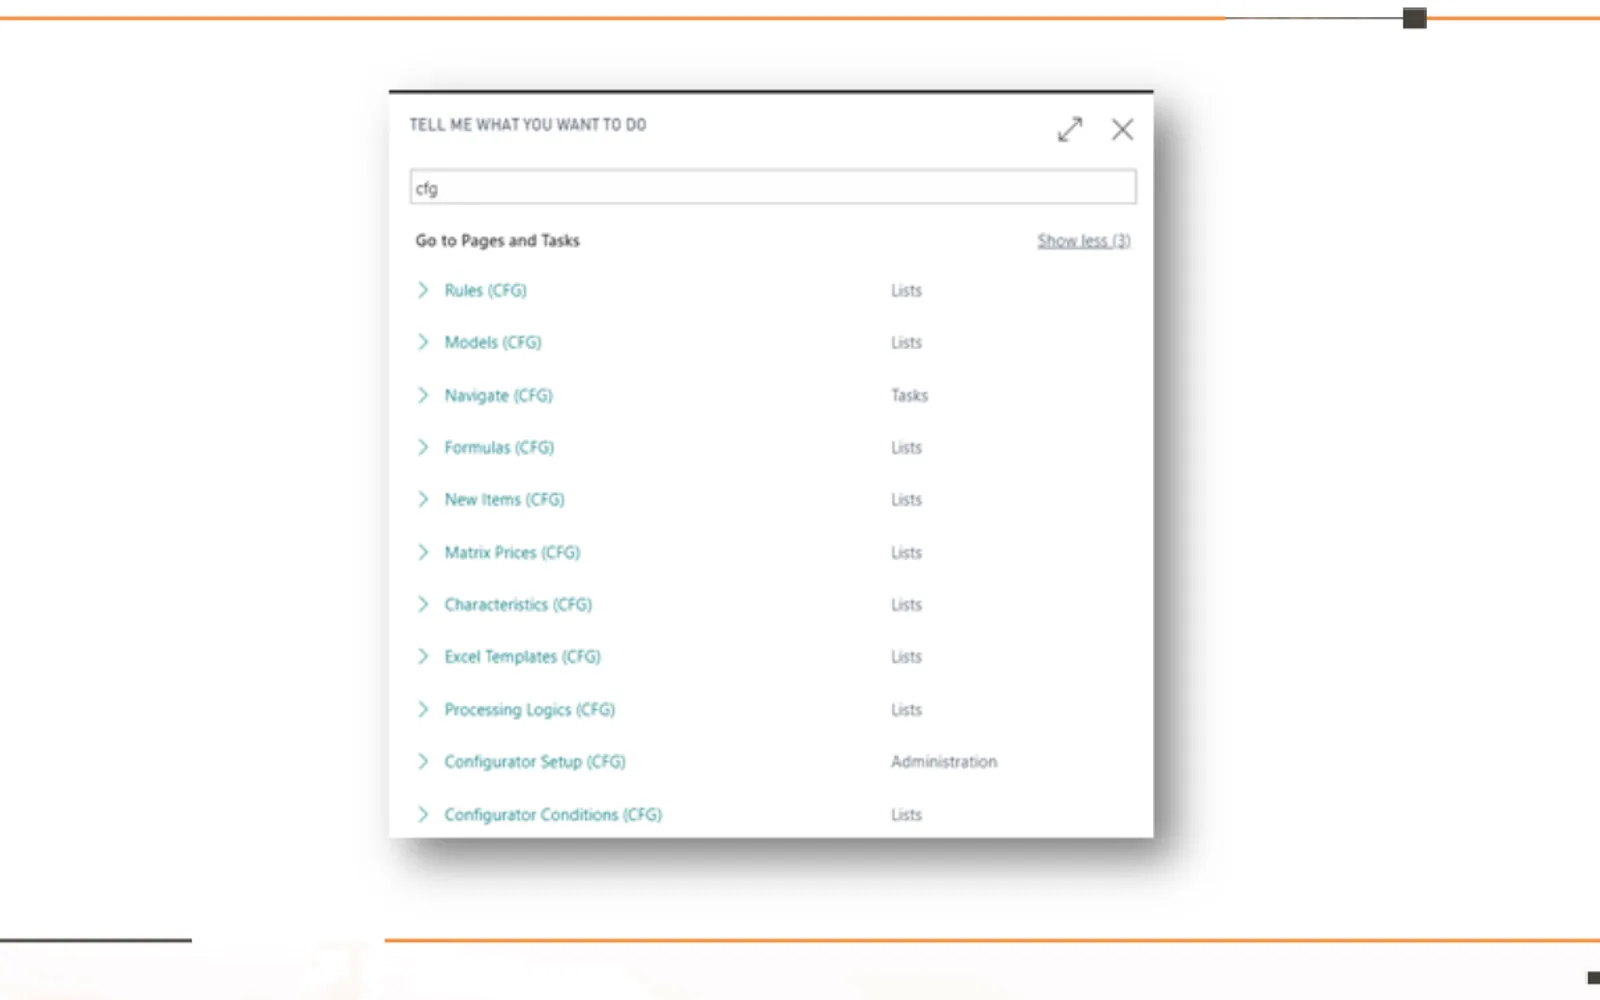Open the Characteristics (CFG) list
Image resolution: width=1600 pixels, height=1000 pixels.
coord(518,604)
